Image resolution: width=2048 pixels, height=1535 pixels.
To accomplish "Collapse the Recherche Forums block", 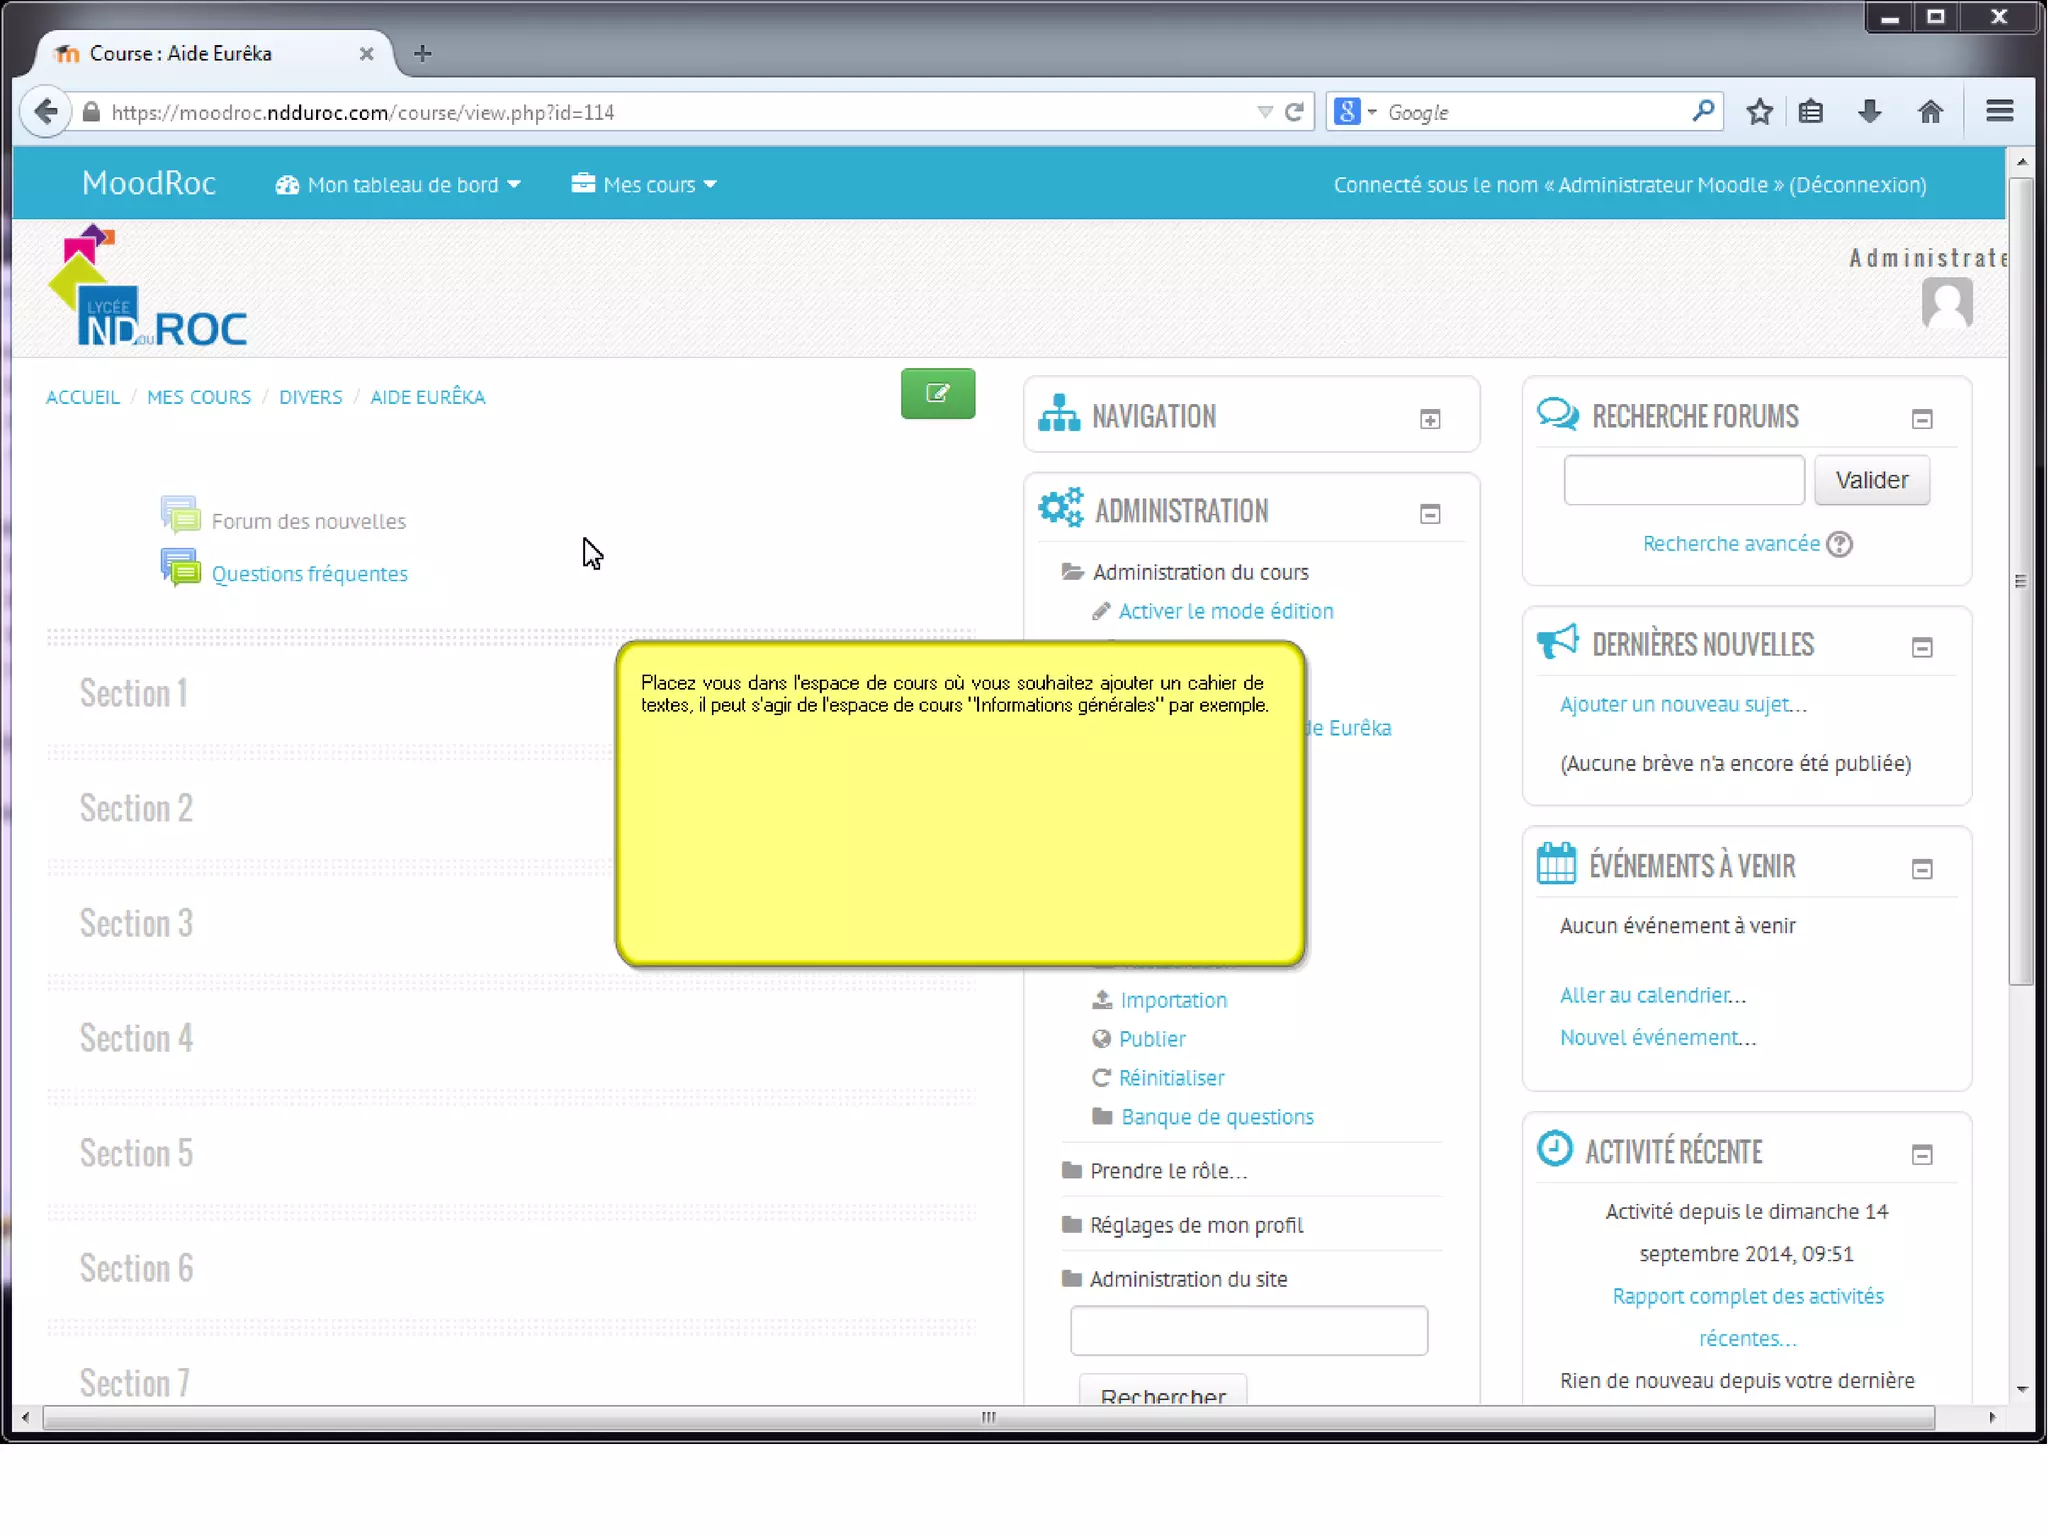I will coord(1921,420).
